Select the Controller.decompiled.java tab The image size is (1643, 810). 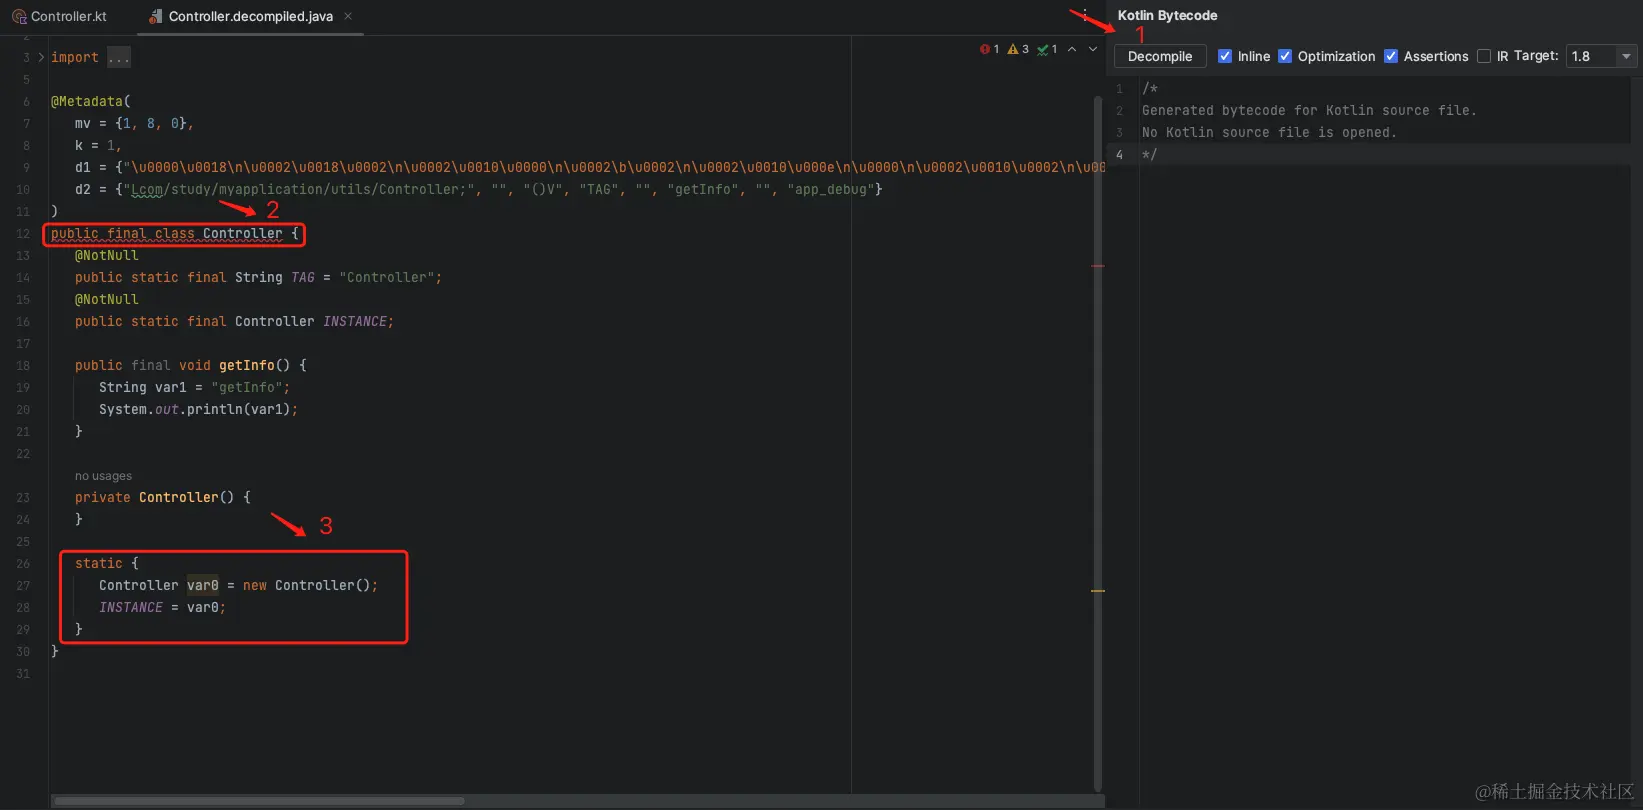pos(250,16)
